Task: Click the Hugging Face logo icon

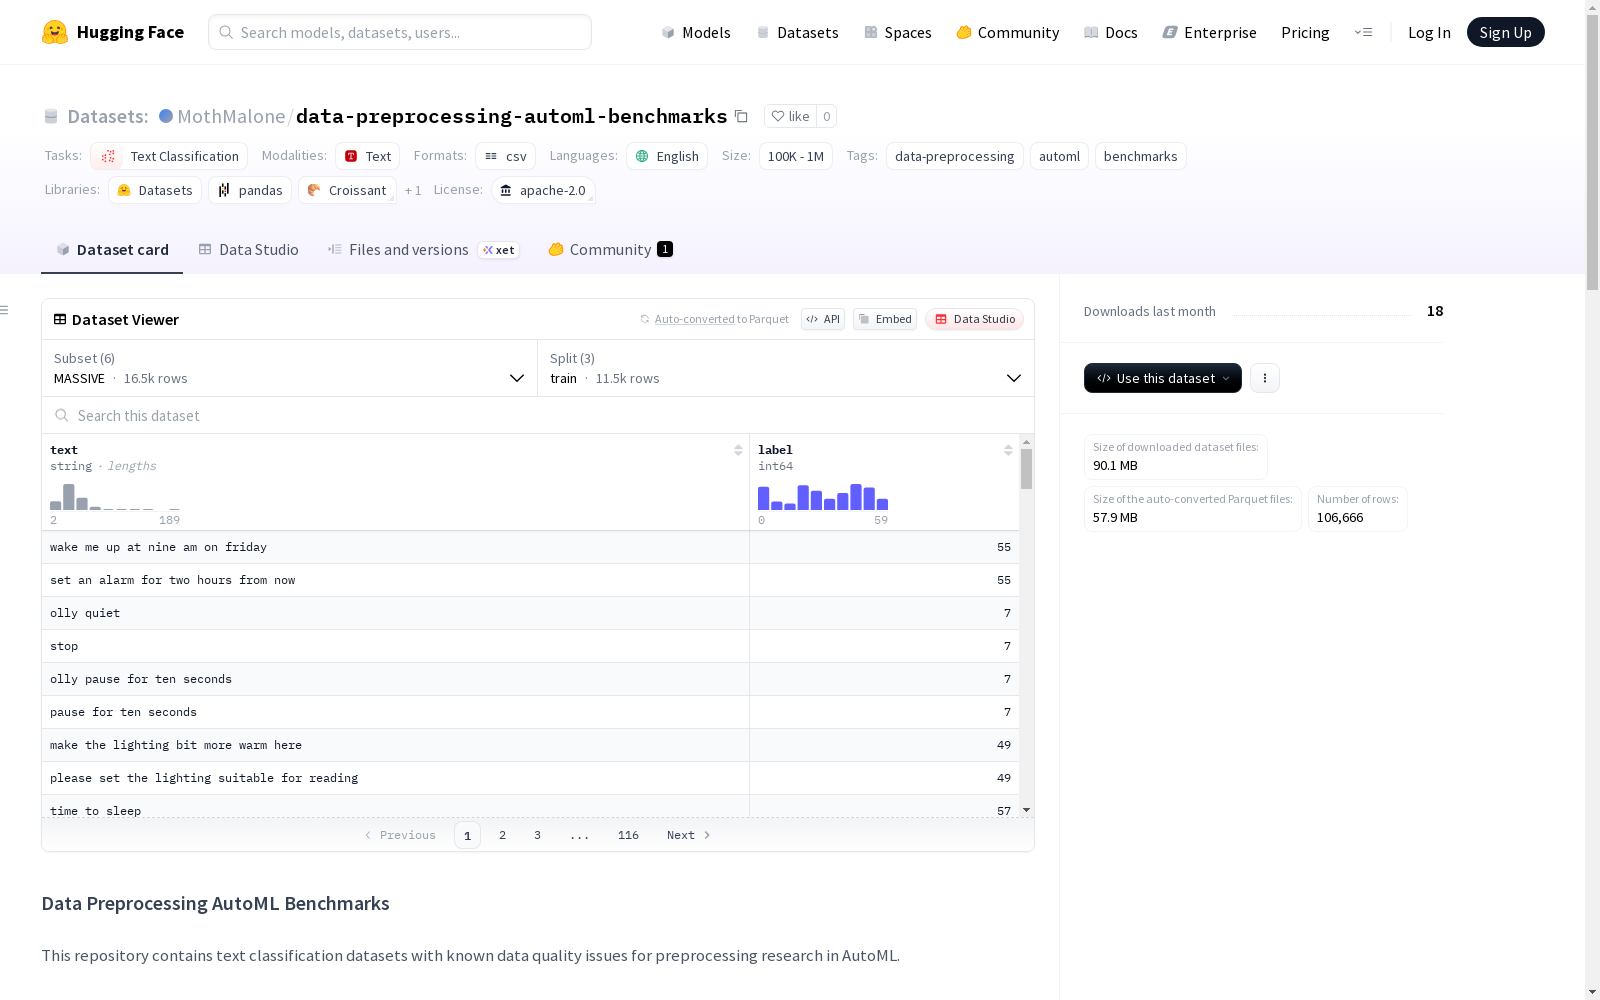Action: 55,32
